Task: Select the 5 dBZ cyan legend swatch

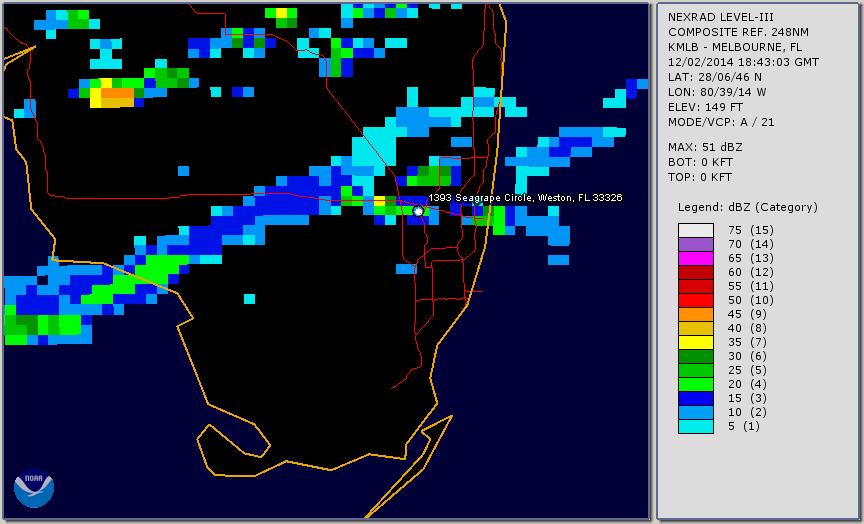Action: (696, 426)
